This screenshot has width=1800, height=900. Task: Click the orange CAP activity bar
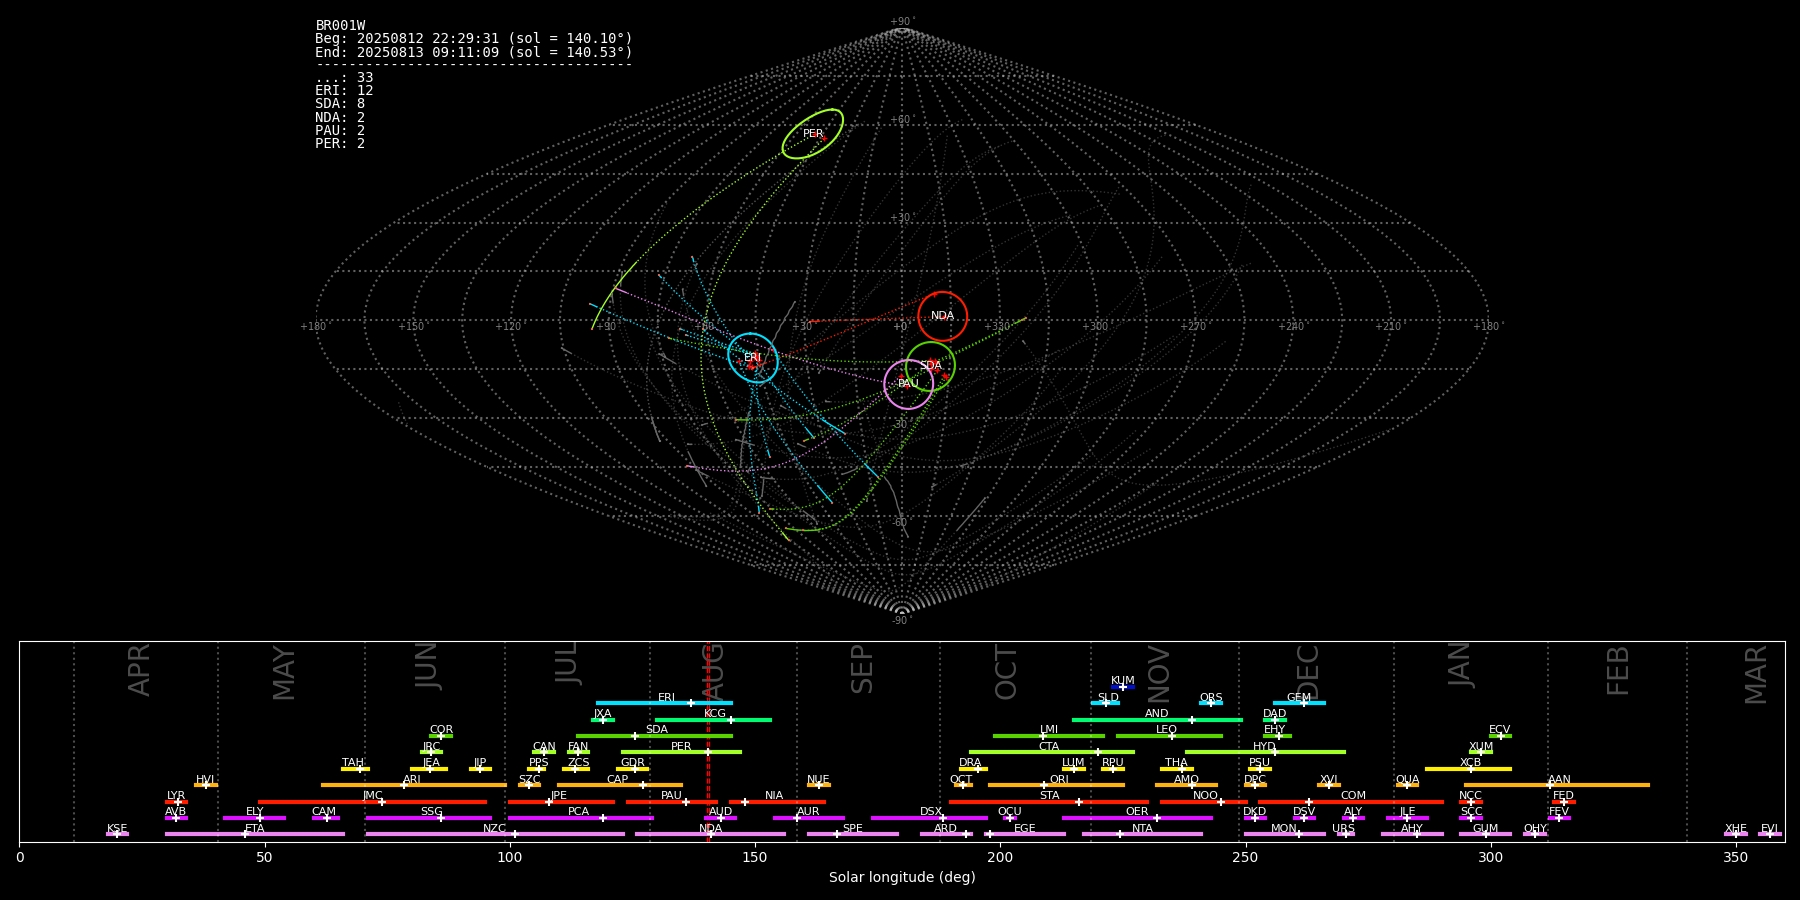620,785
